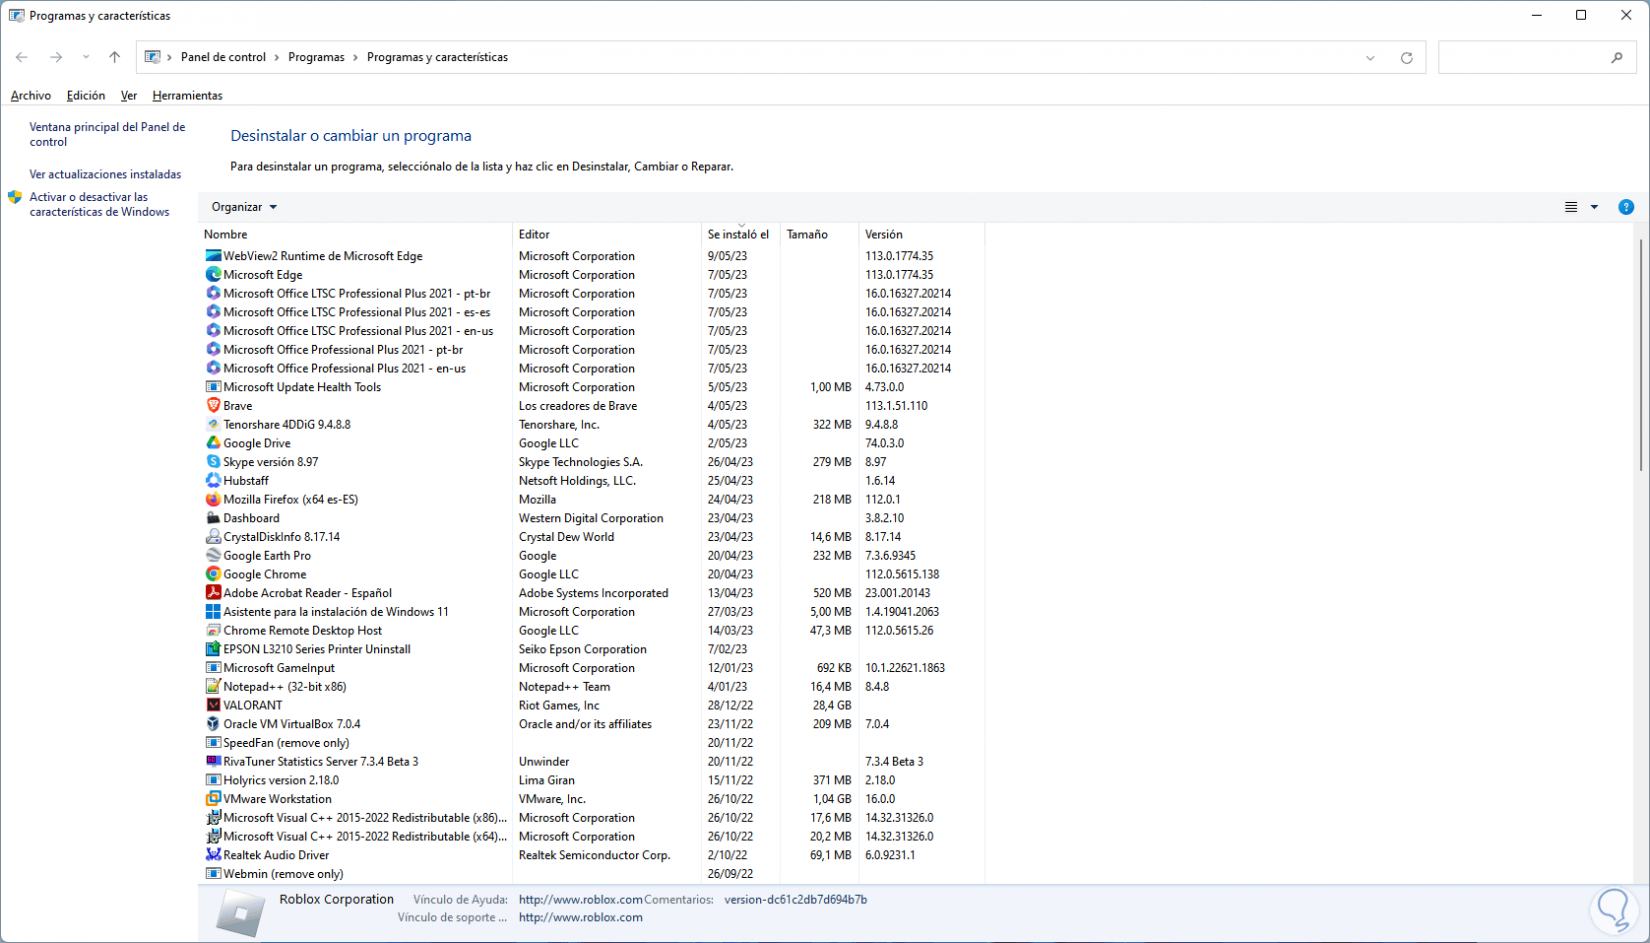Click the Google Drive icon in list
1650x943 pixels.
pyautogui.click(x=213, y=443)
